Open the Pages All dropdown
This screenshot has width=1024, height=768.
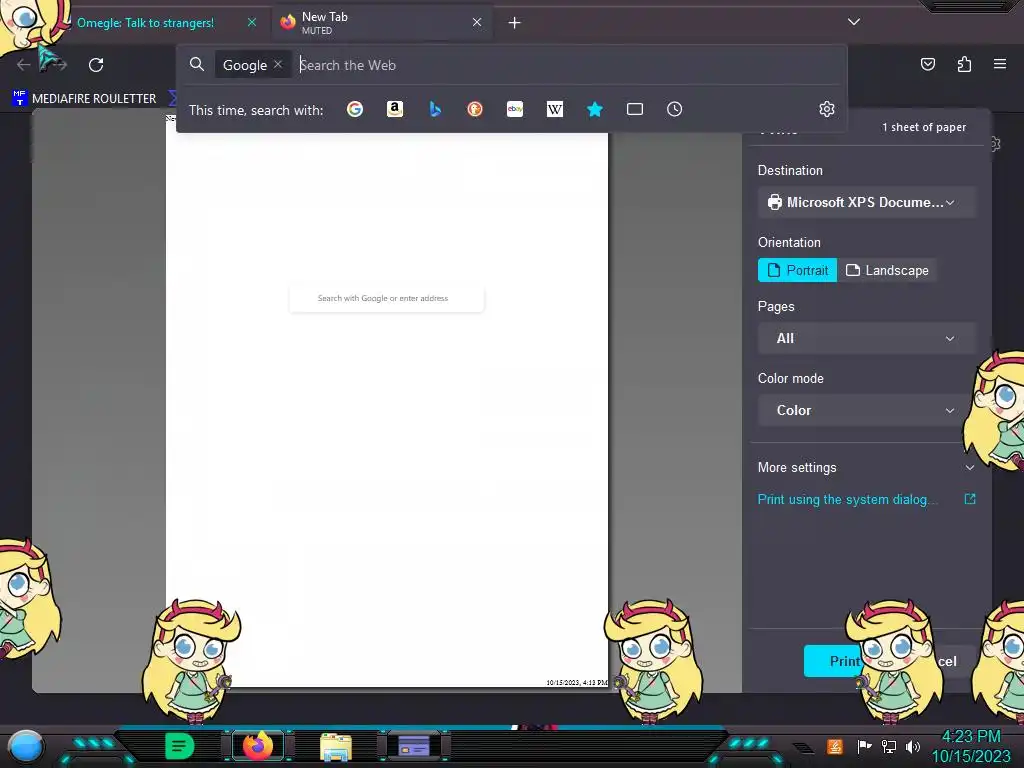pyautogui.click(x=867, y=338)
